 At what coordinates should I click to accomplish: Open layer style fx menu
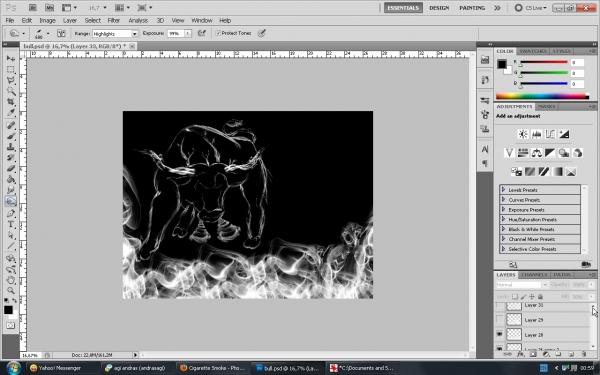tap(520, 354)
